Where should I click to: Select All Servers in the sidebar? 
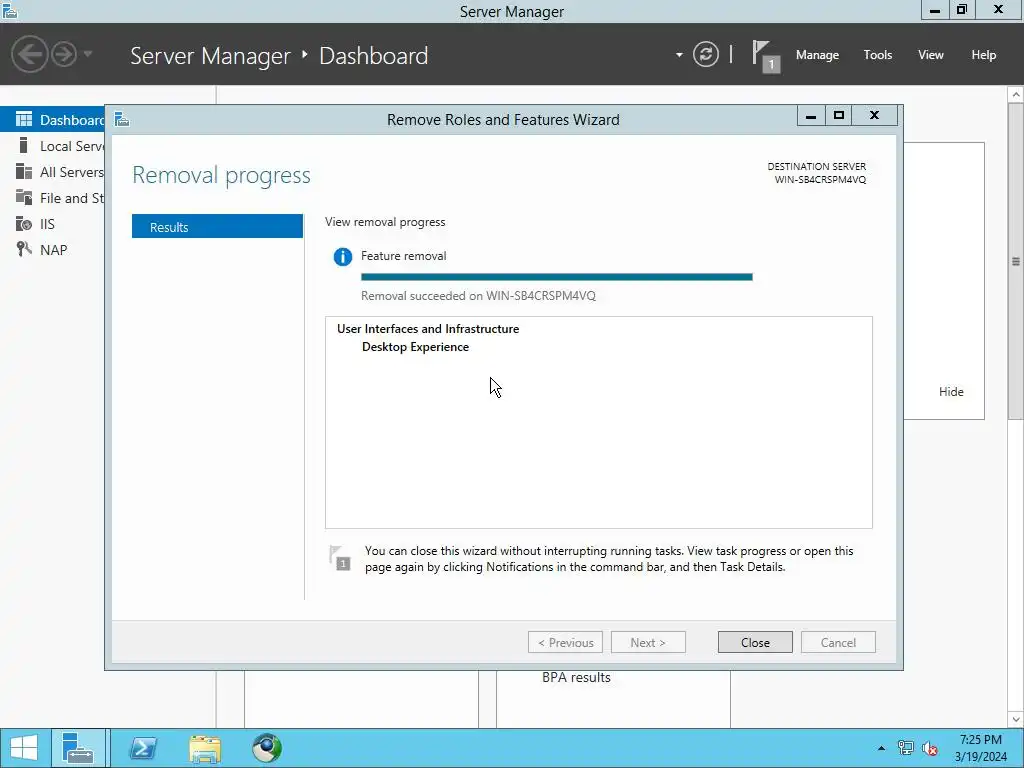pos(52,172)
